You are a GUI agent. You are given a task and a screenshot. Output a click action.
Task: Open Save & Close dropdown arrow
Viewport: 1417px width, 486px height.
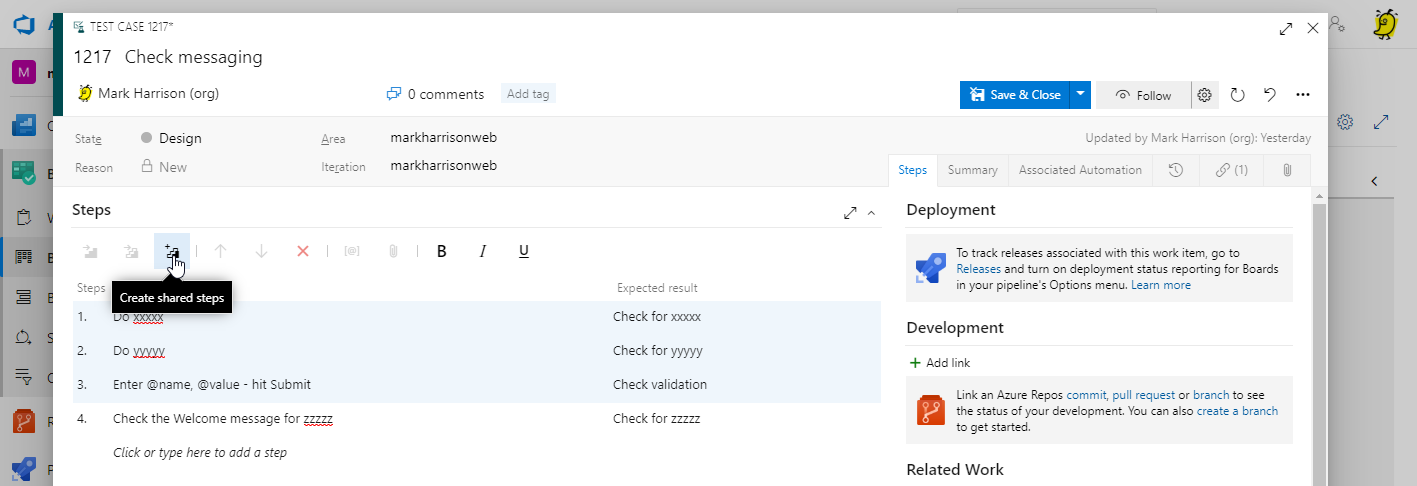[x=1080, y=95]
